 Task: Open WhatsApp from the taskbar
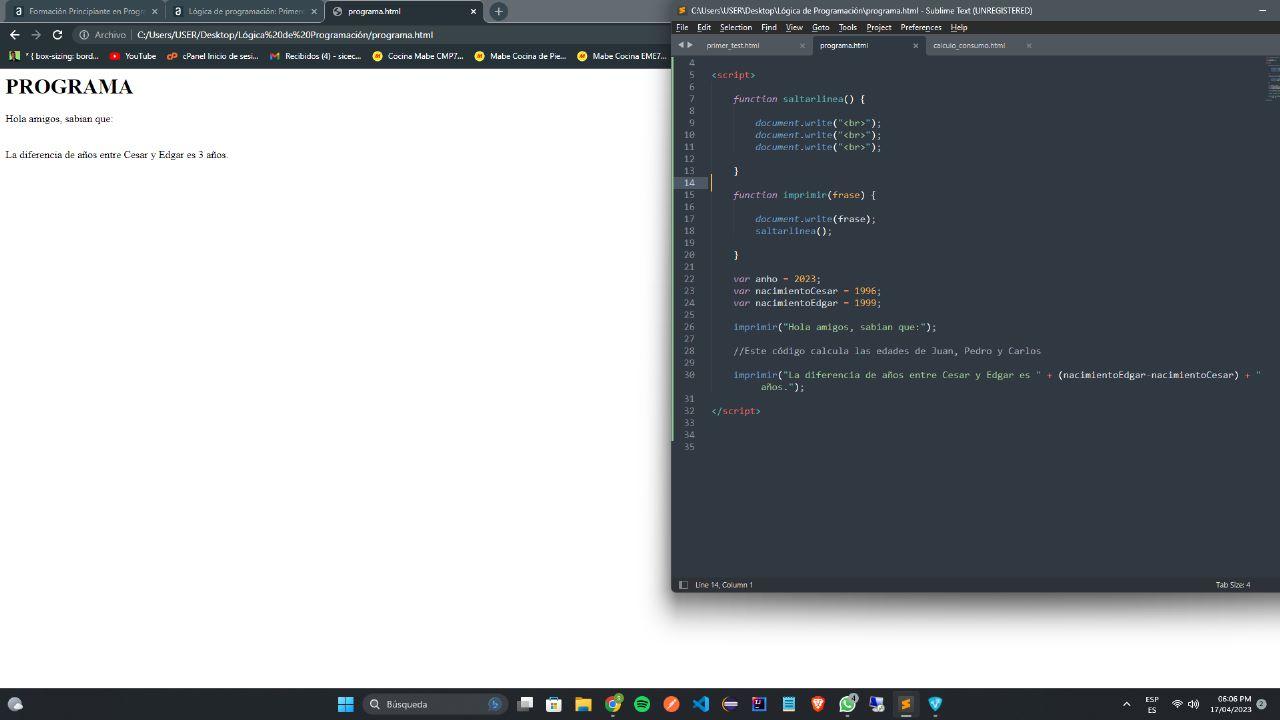click(847, 704)
